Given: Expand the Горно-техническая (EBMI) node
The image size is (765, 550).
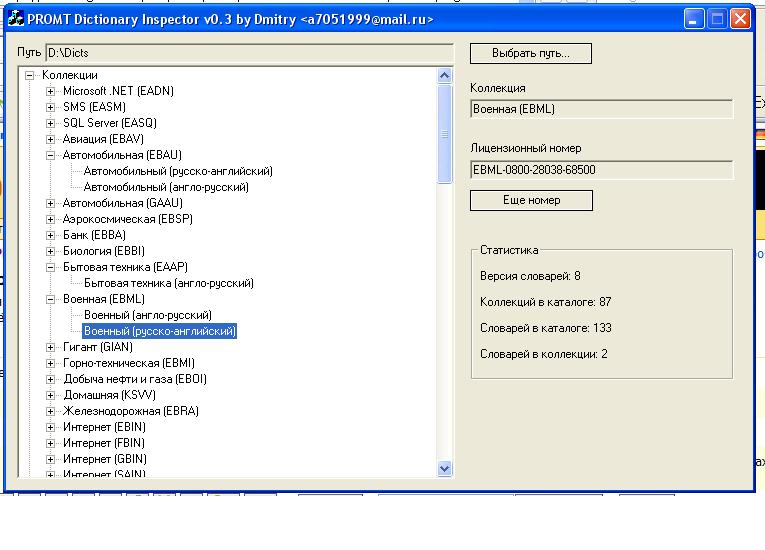Looking at the screenshot, I should click(x=50, y=363).
